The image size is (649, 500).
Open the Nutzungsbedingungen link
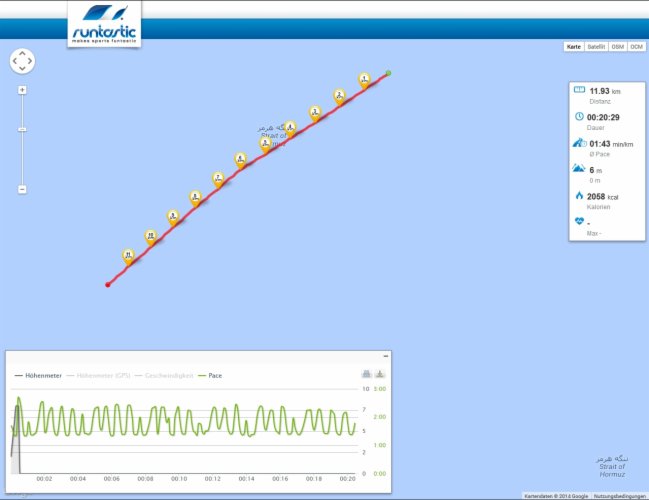click(620, 496)
